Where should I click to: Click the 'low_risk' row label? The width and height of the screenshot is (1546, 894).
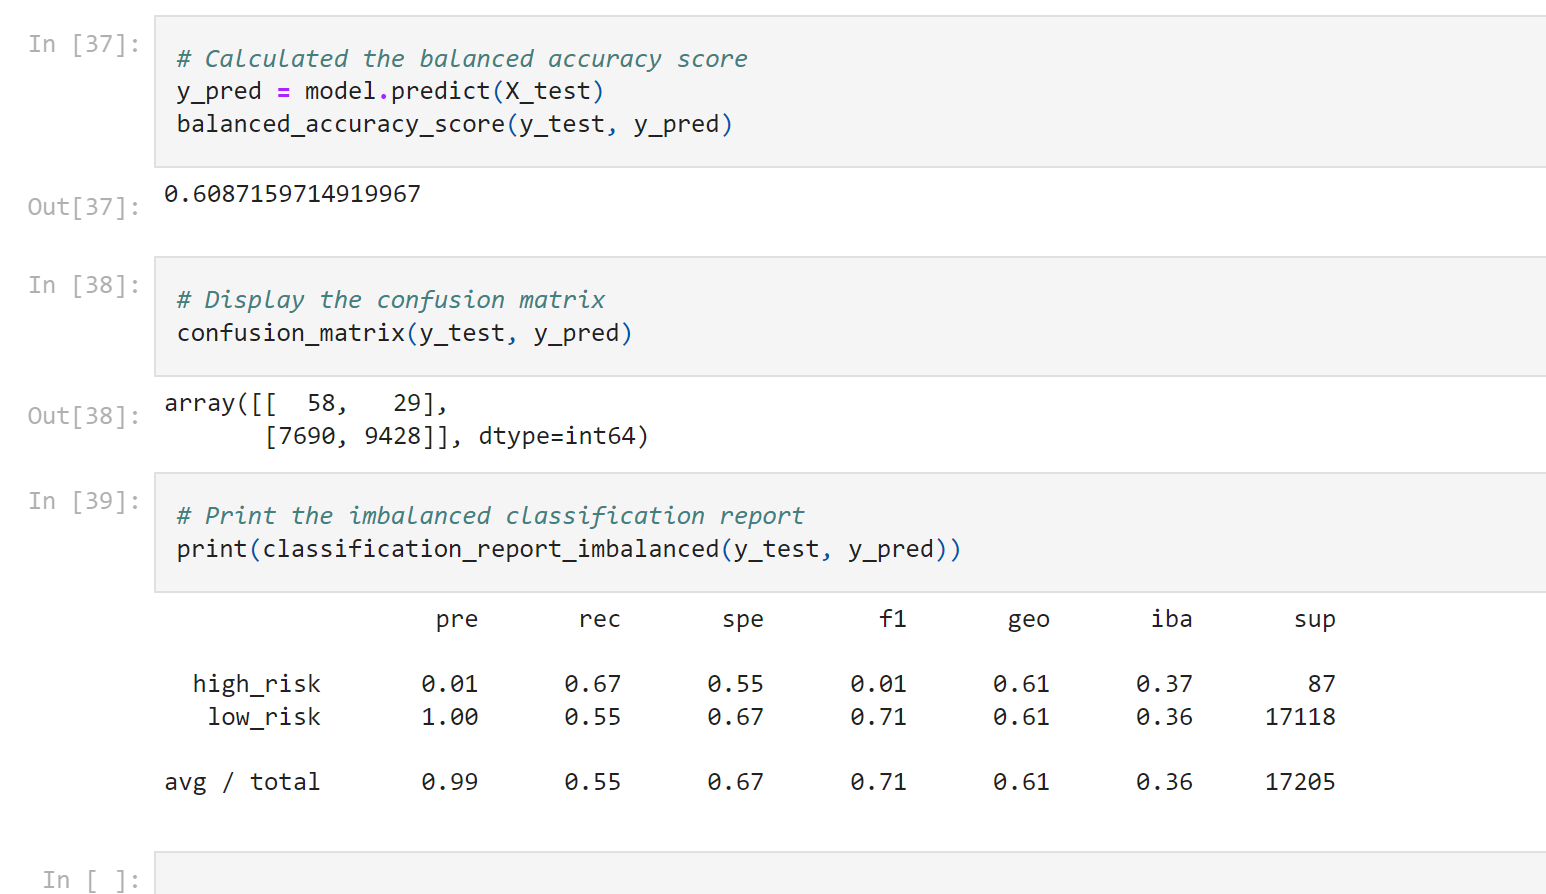pos(264,717)
